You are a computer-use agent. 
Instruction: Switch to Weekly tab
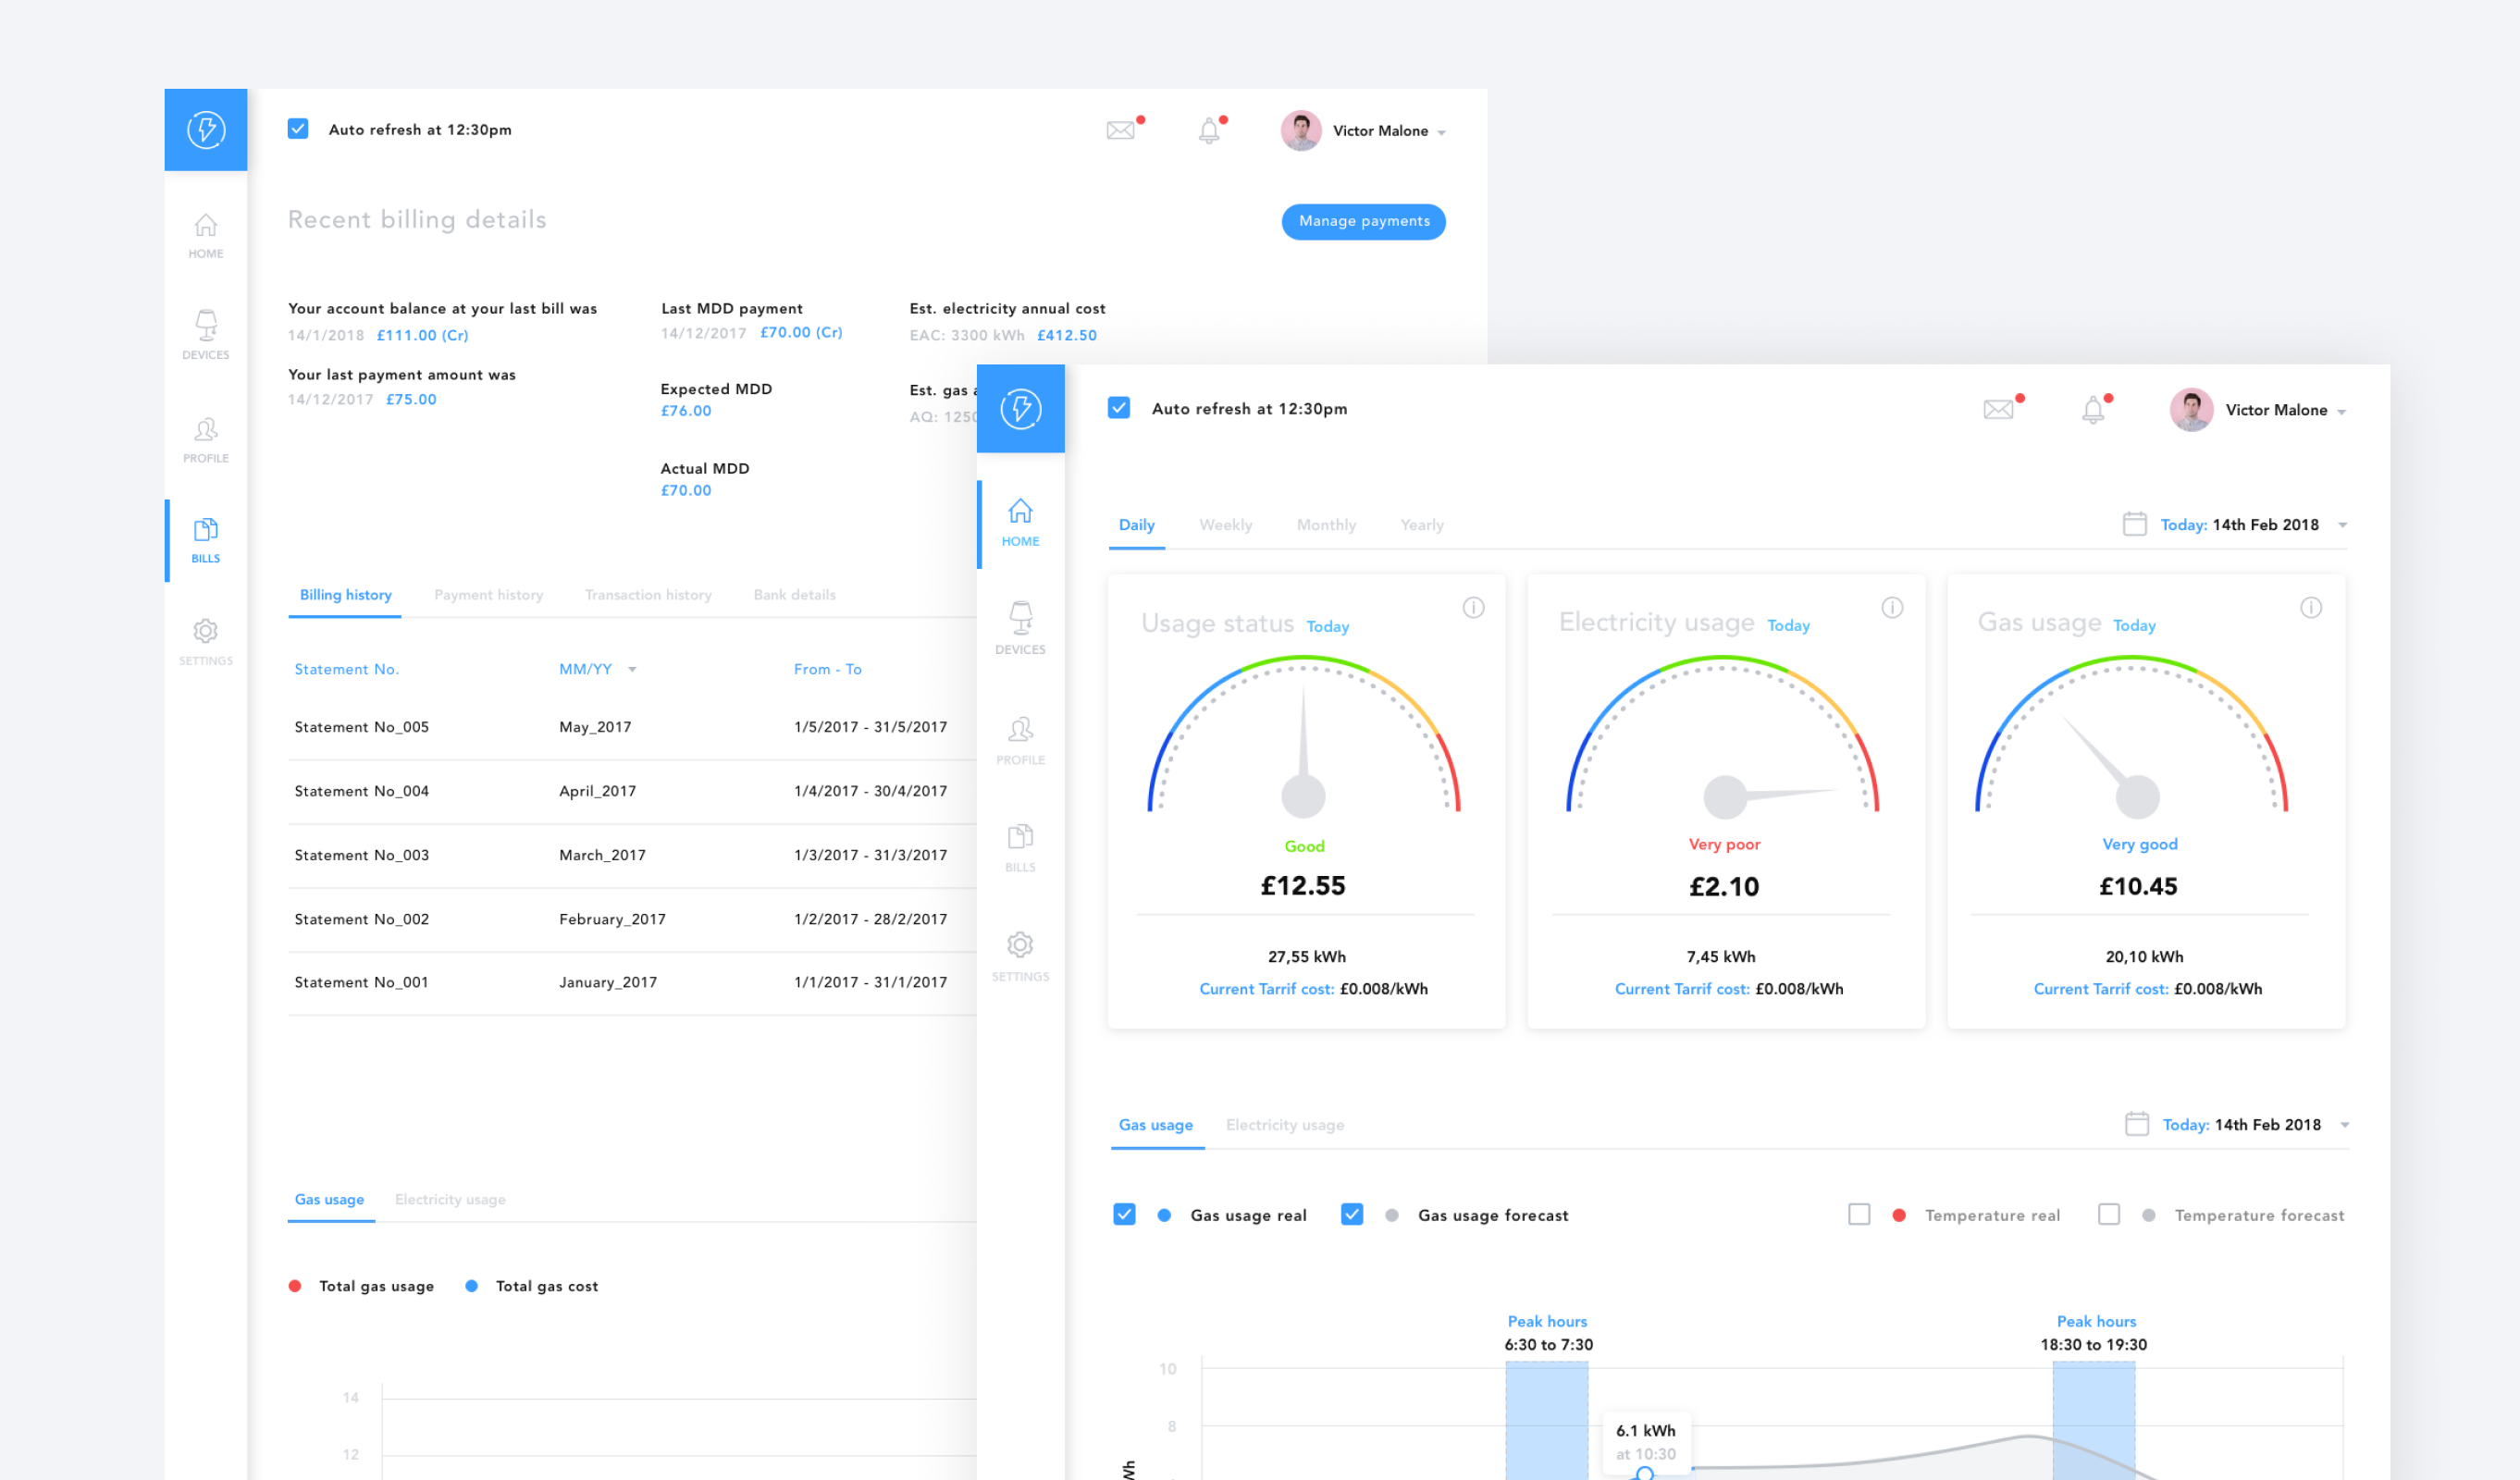1225,525
